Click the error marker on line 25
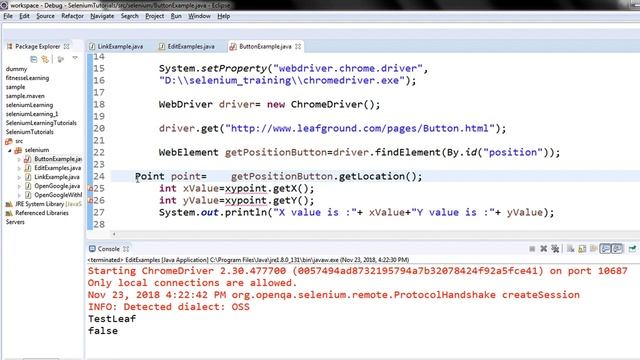The height and width of the screenshot is (360, 640). pos(91,188)
